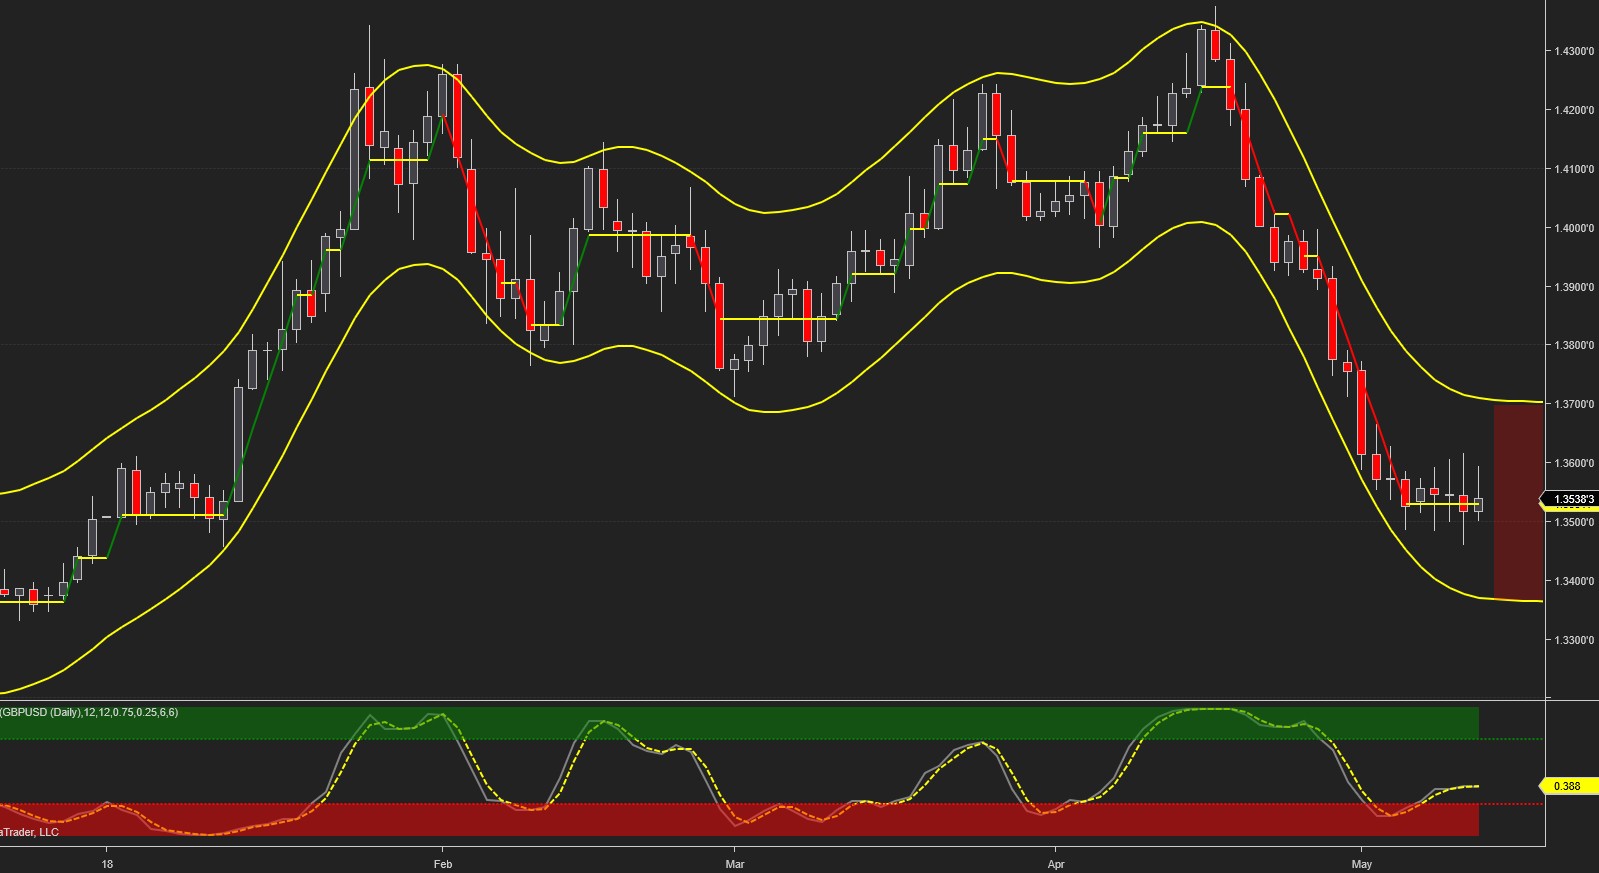
Task: Select the 1.4000'0 price scale value
Action: coord(1573,228)
